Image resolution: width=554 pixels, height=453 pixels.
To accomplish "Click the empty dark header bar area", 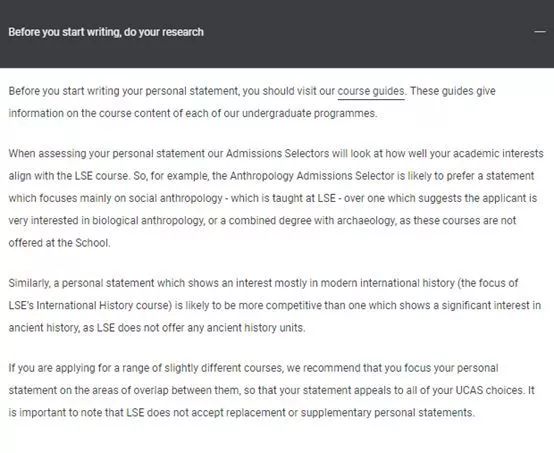I will pos(367,34).
